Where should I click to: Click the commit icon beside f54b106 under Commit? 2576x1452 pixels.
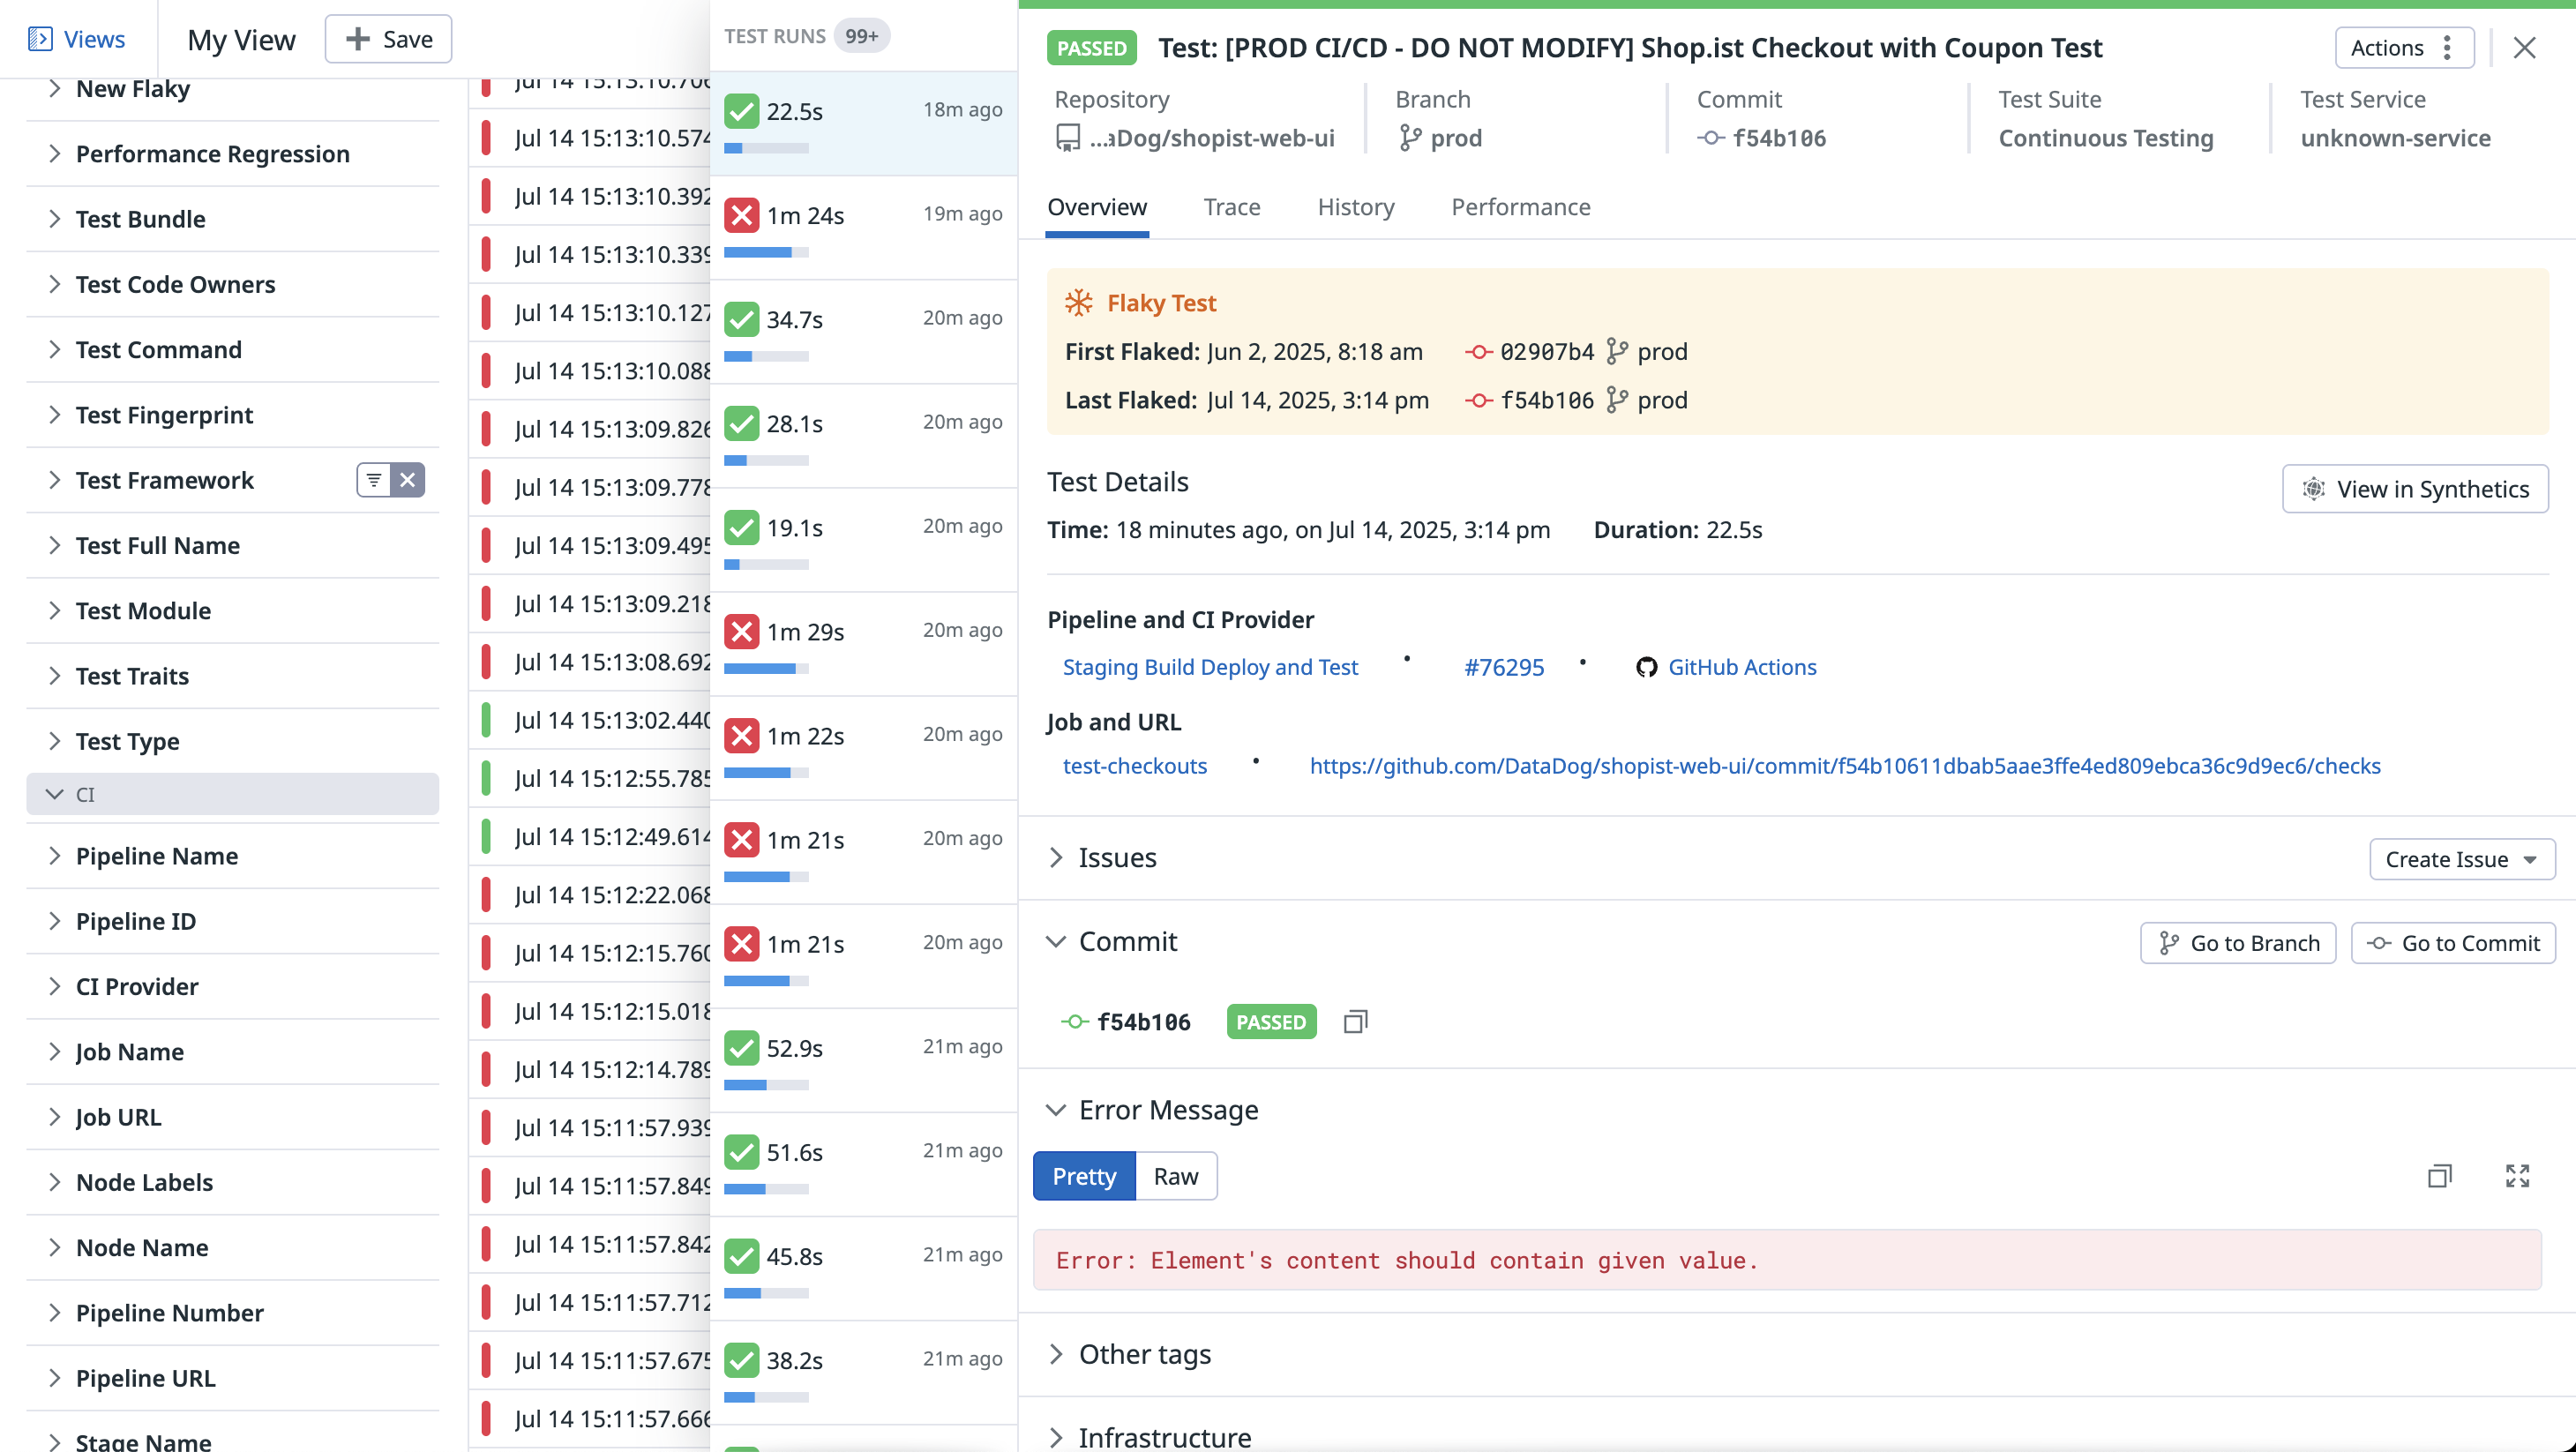pyautogui.click(x=1711, y=138)
